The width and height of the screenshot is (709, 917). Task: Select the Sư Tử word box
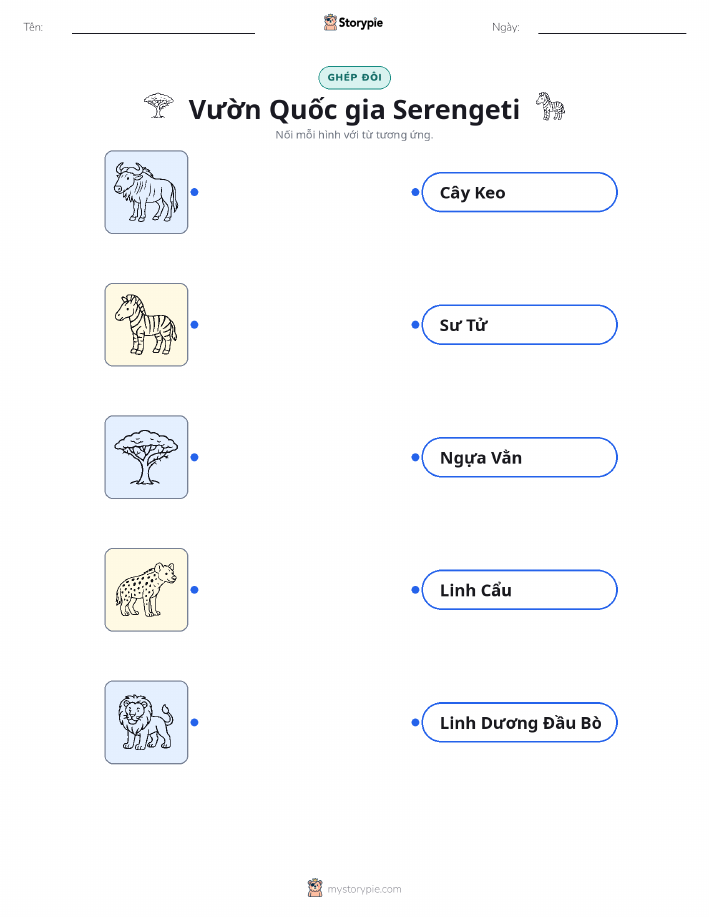point(519,325)
